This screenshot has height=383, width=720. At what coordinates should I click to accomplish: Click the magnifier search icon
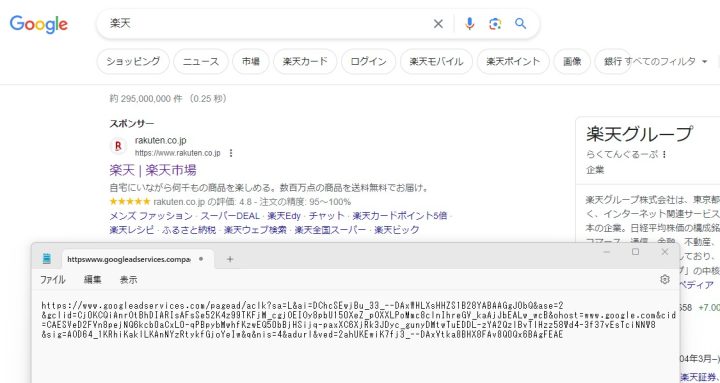(x=520, y=24)
